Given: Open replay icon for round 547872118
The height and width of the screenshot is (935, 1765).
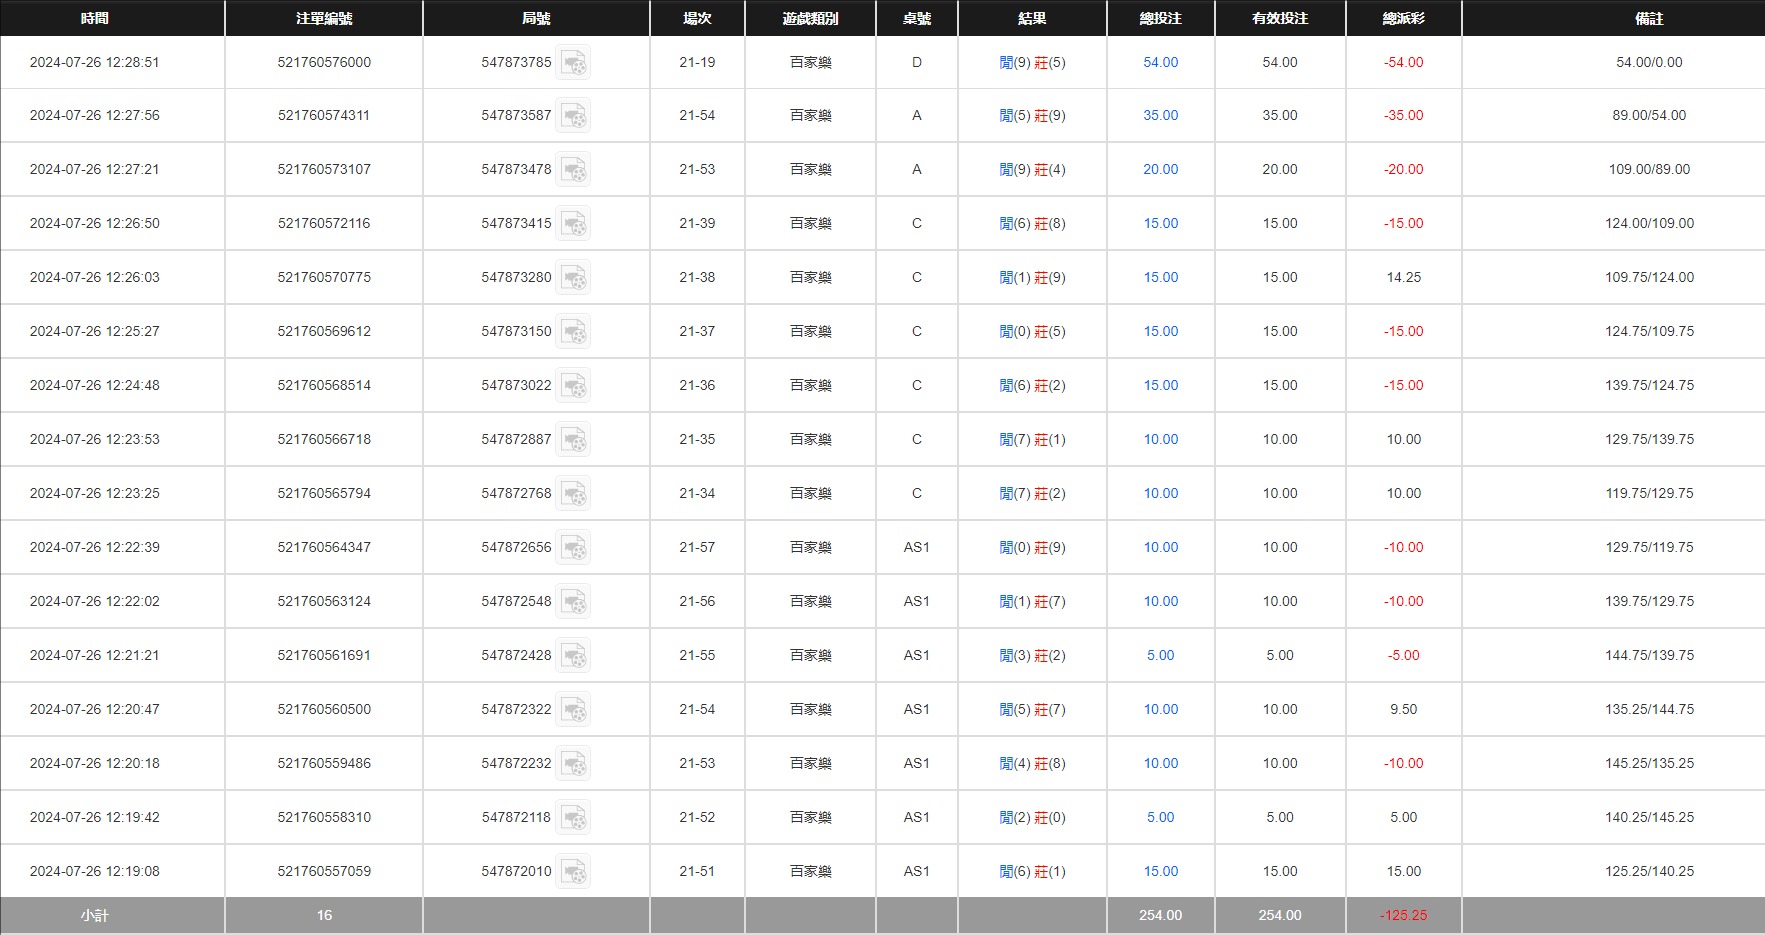Looking at the screenshot, I should coord(573,818).
